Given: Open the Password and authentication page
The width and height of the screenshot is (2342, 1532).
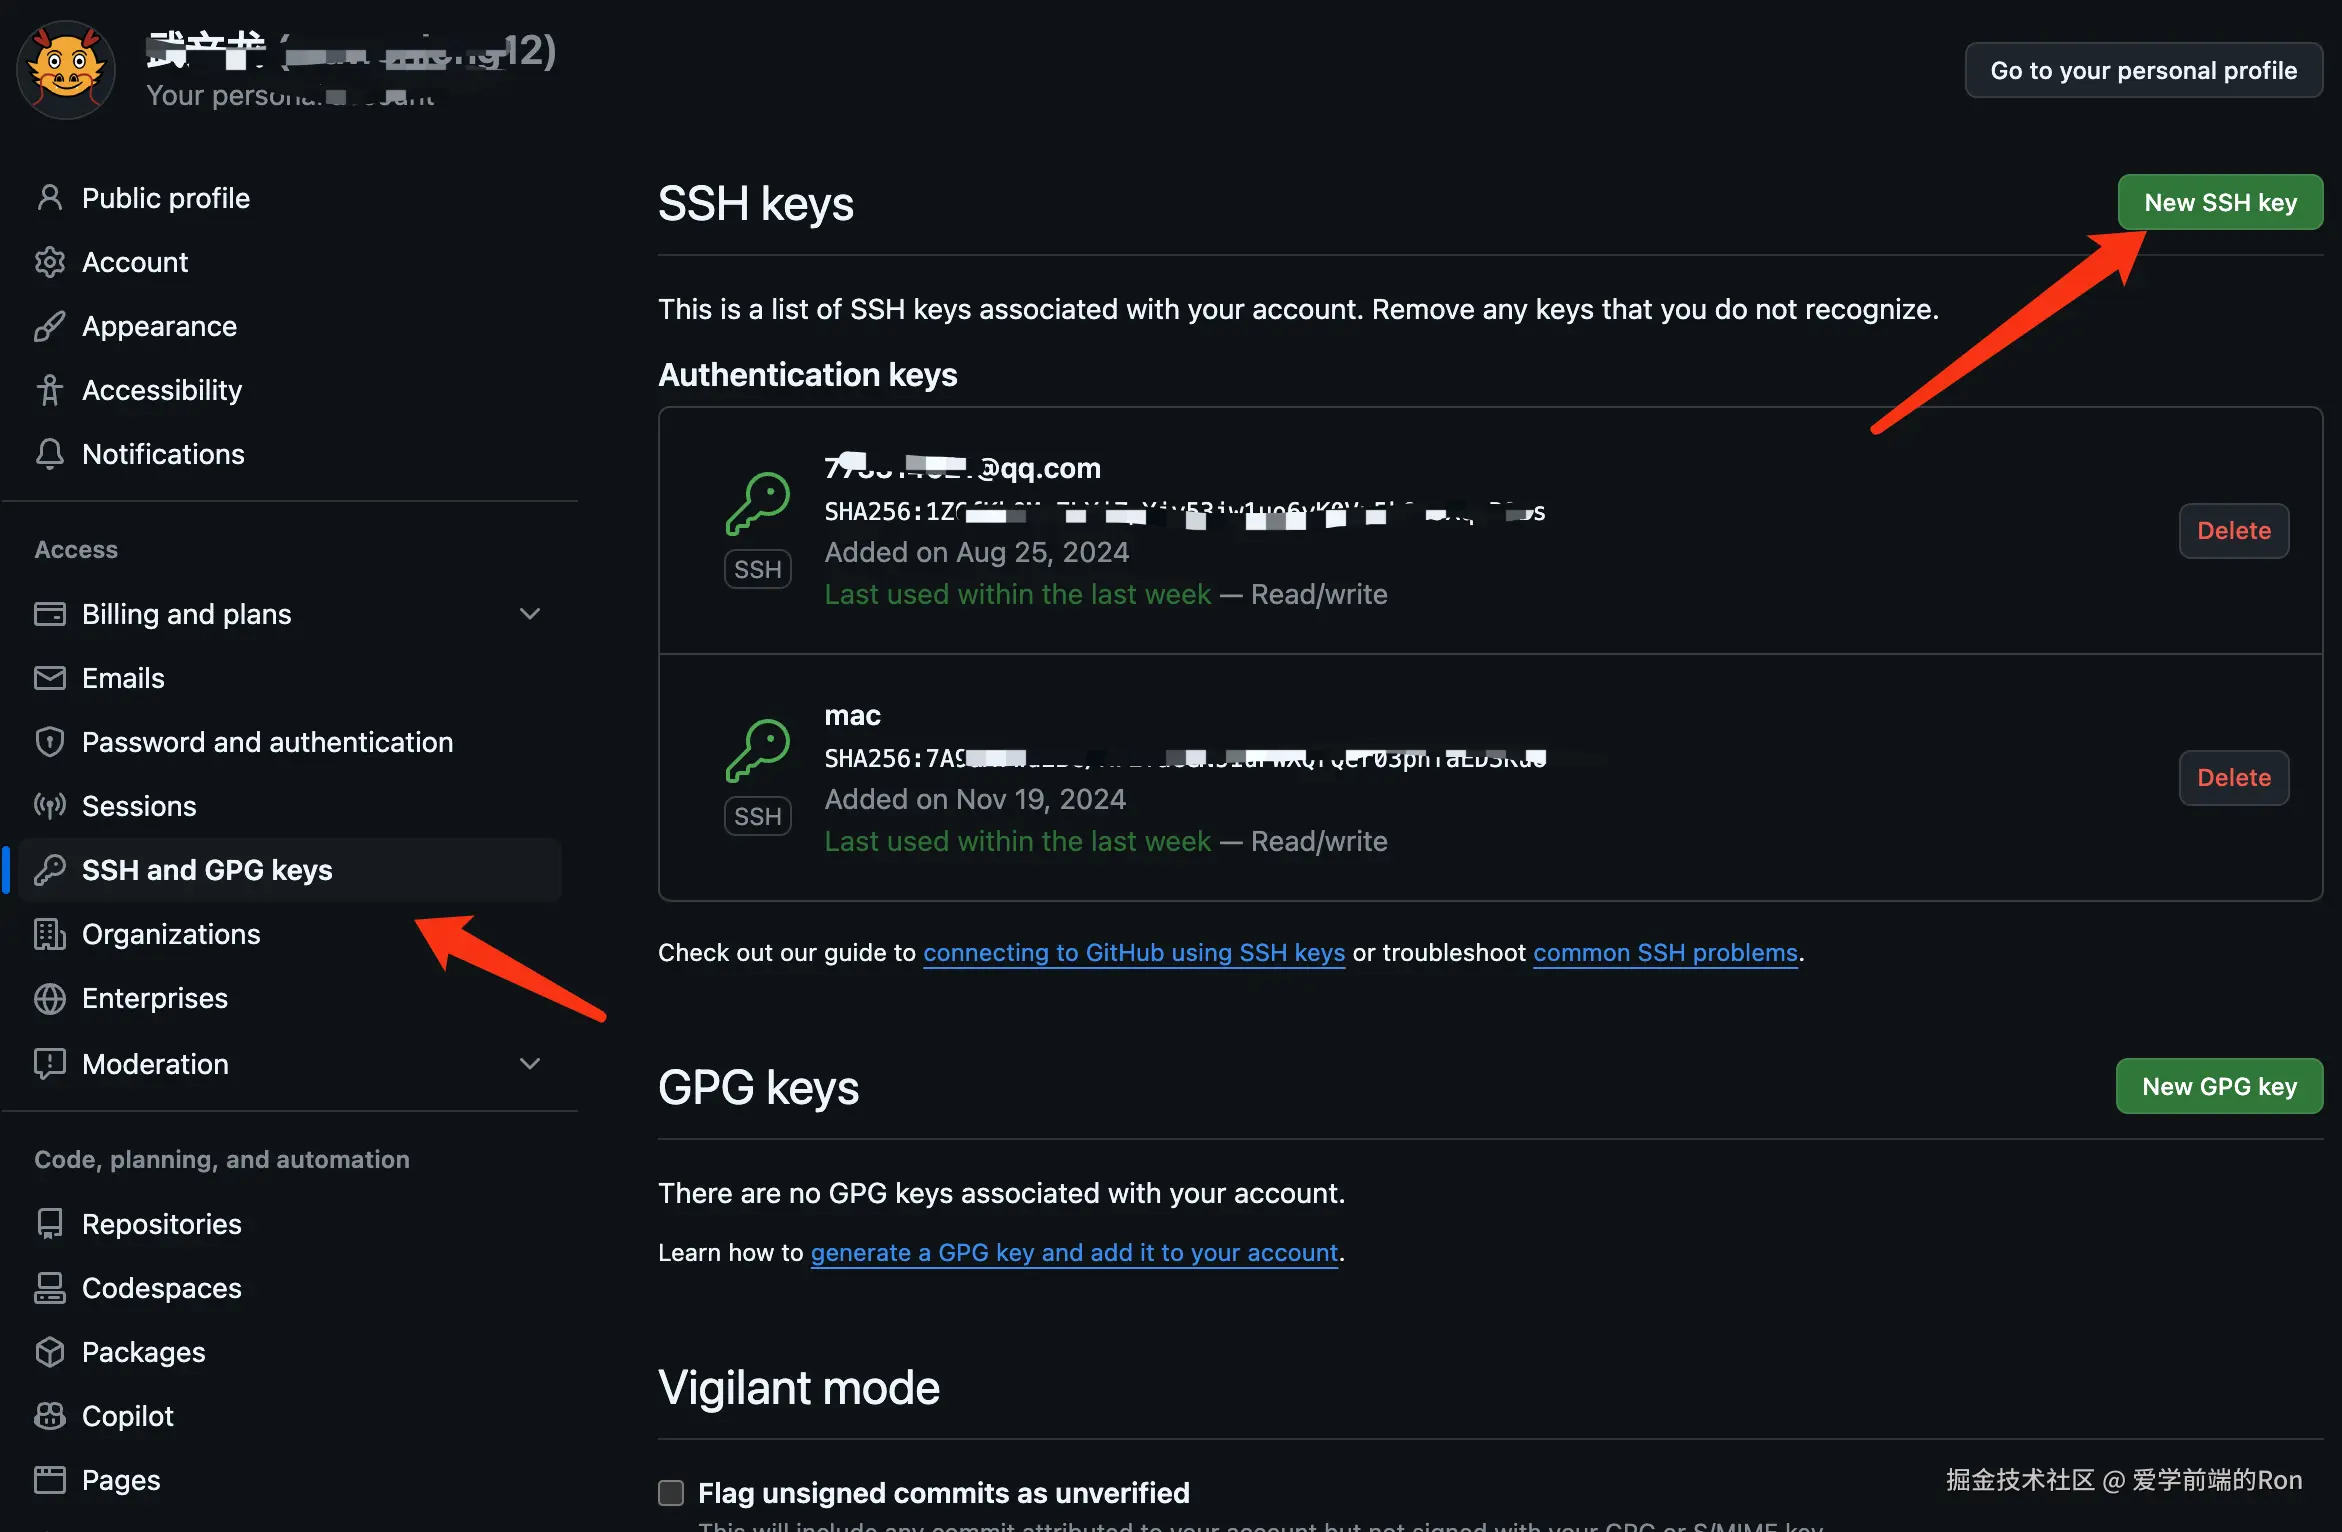Looking at the screenshot, I should (x=267, y=742).
